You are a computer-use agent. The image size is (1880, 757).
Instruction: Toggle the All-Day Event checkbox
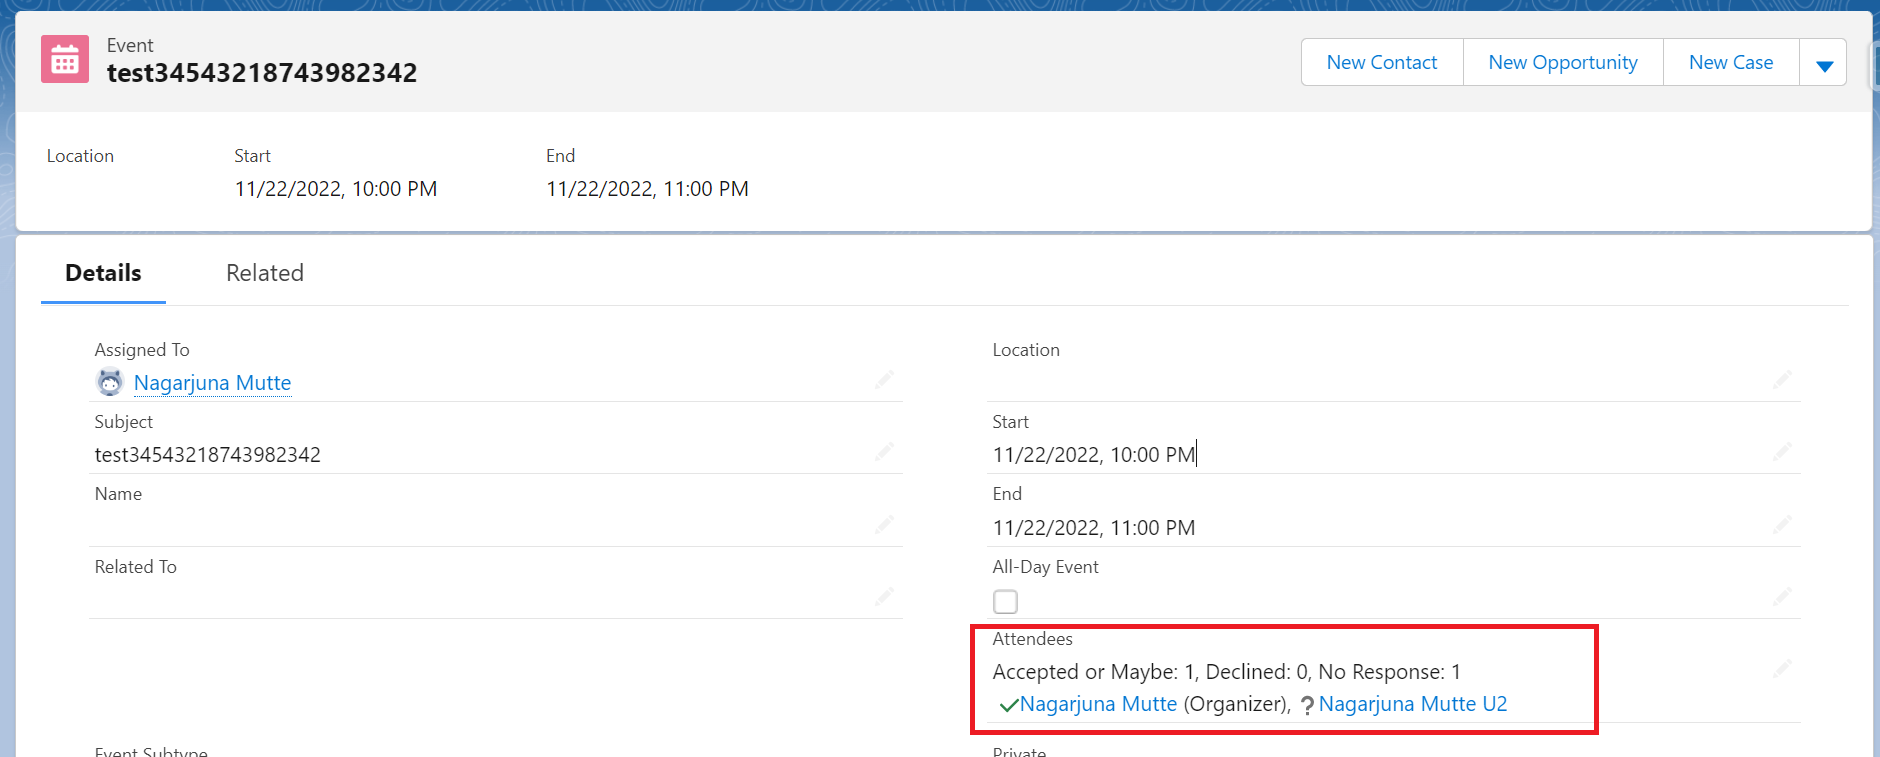(1005, 602)
